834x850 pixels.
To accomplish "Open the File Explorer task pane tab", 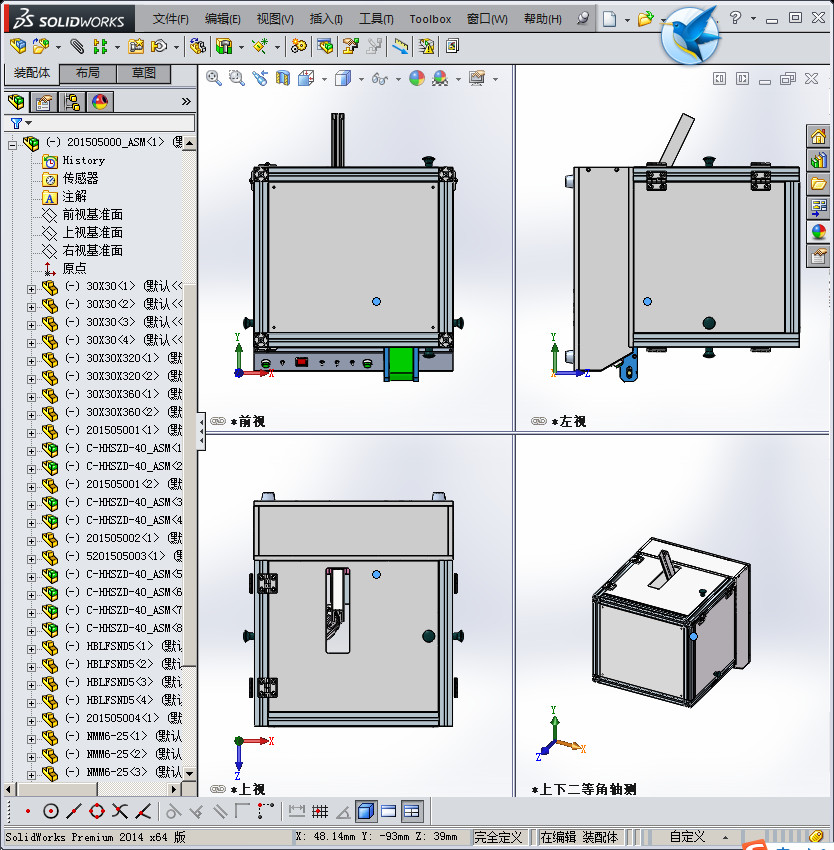I will point(818,184).
